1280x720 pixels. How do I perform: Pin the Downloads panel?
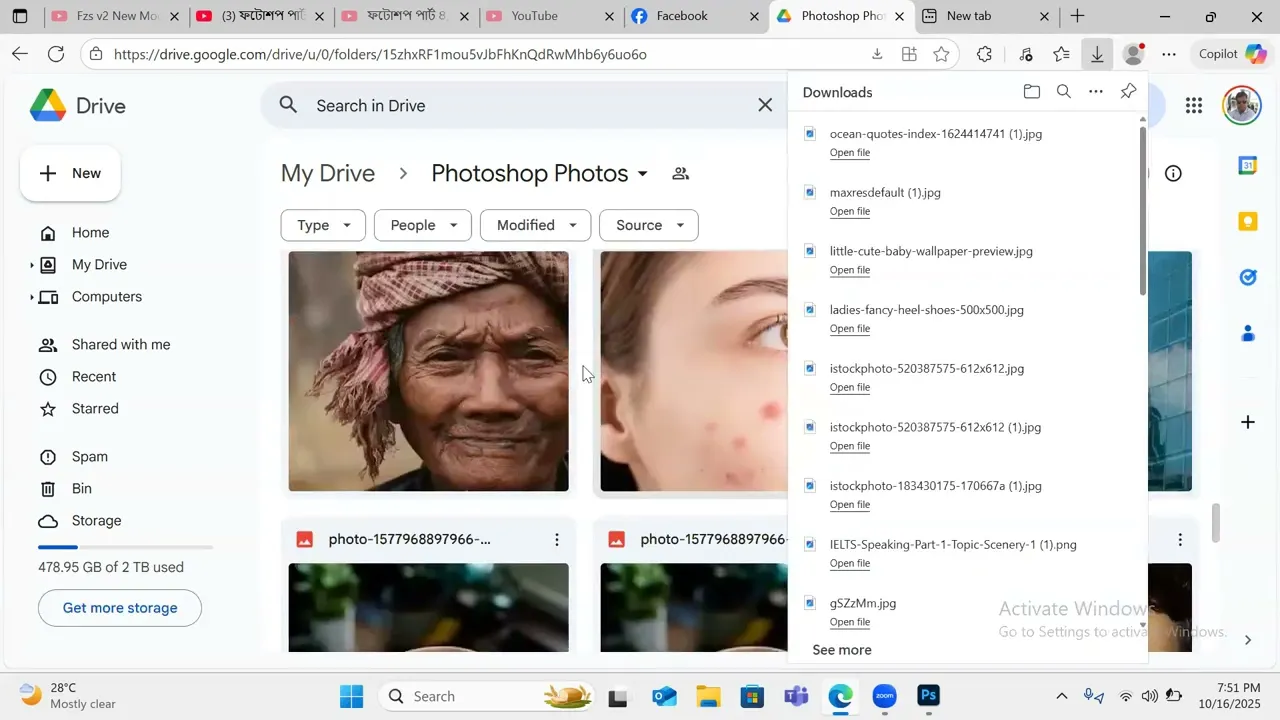(1128, 92)
